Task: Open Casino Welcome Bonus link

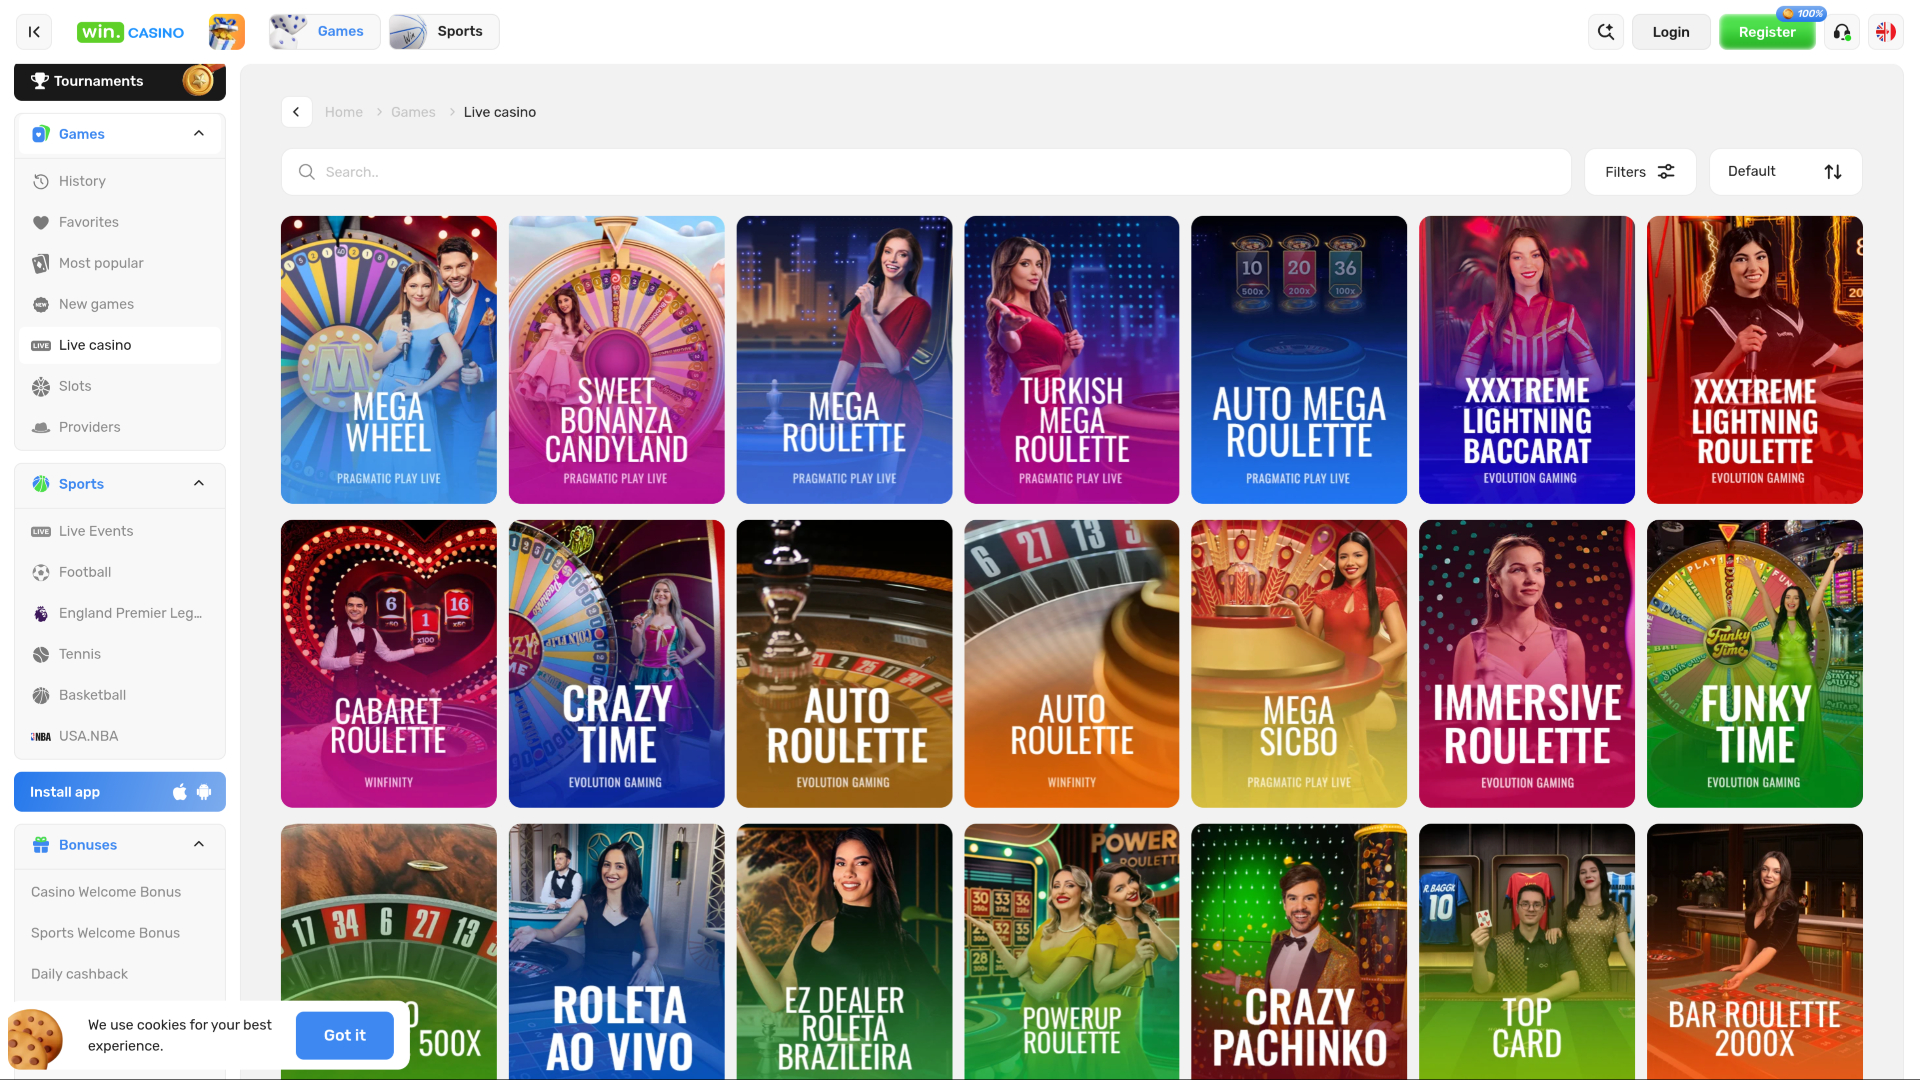Action: coord(106,892)
